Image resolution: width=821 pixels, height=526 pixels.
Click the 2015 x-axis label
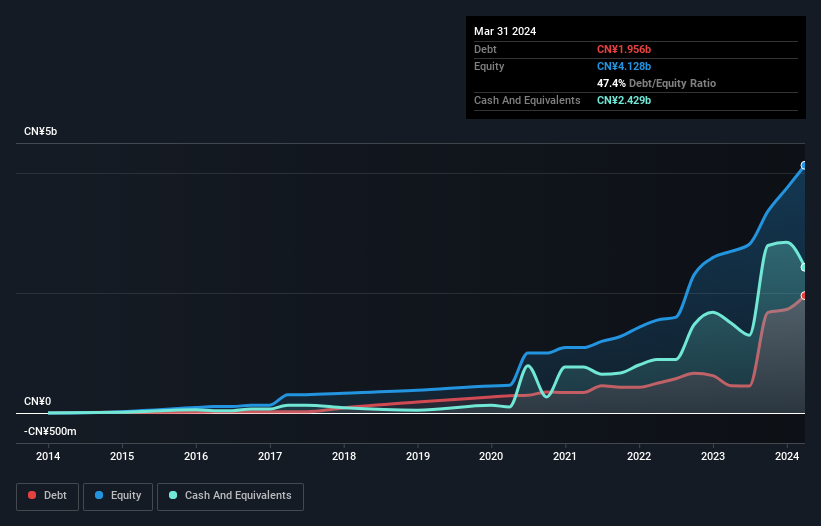click(x=122, y=456)
